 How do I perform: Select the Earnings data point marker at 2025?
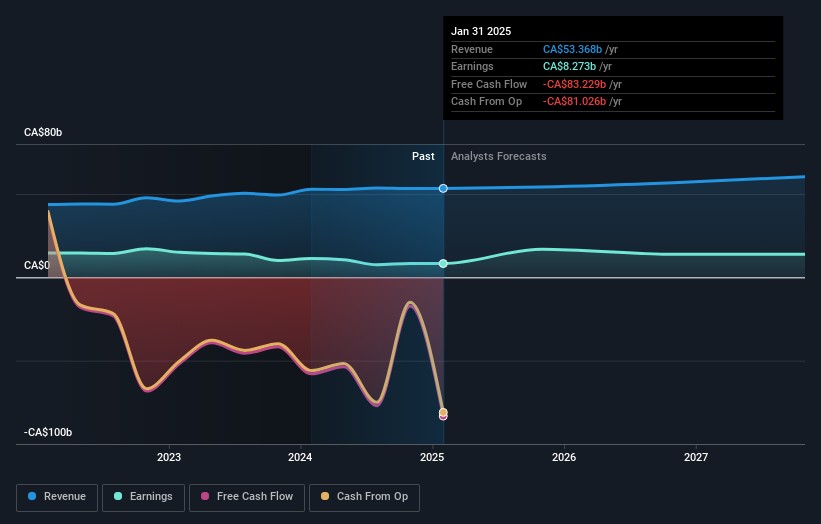(x=443, y=264)
